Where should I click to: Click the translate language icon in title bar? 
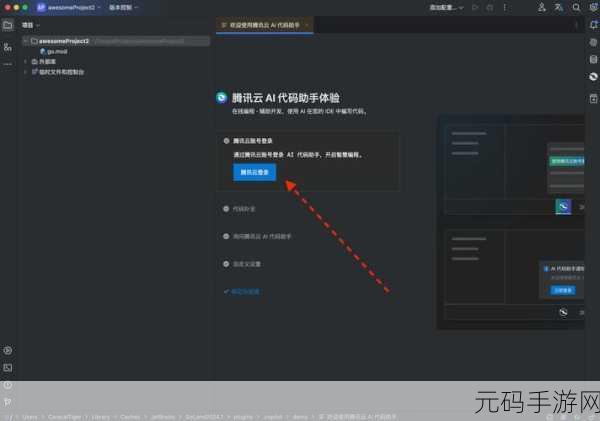(x=559, y=7)
